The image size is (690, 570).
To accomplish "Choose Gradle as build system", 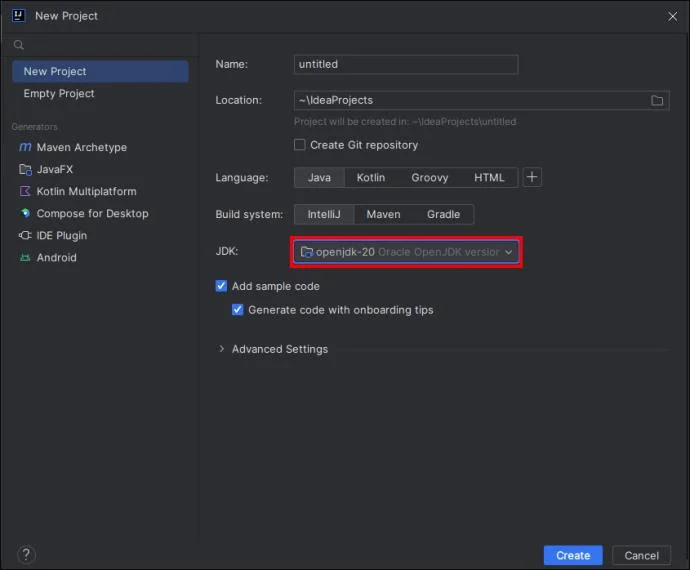I will point(443,214).
